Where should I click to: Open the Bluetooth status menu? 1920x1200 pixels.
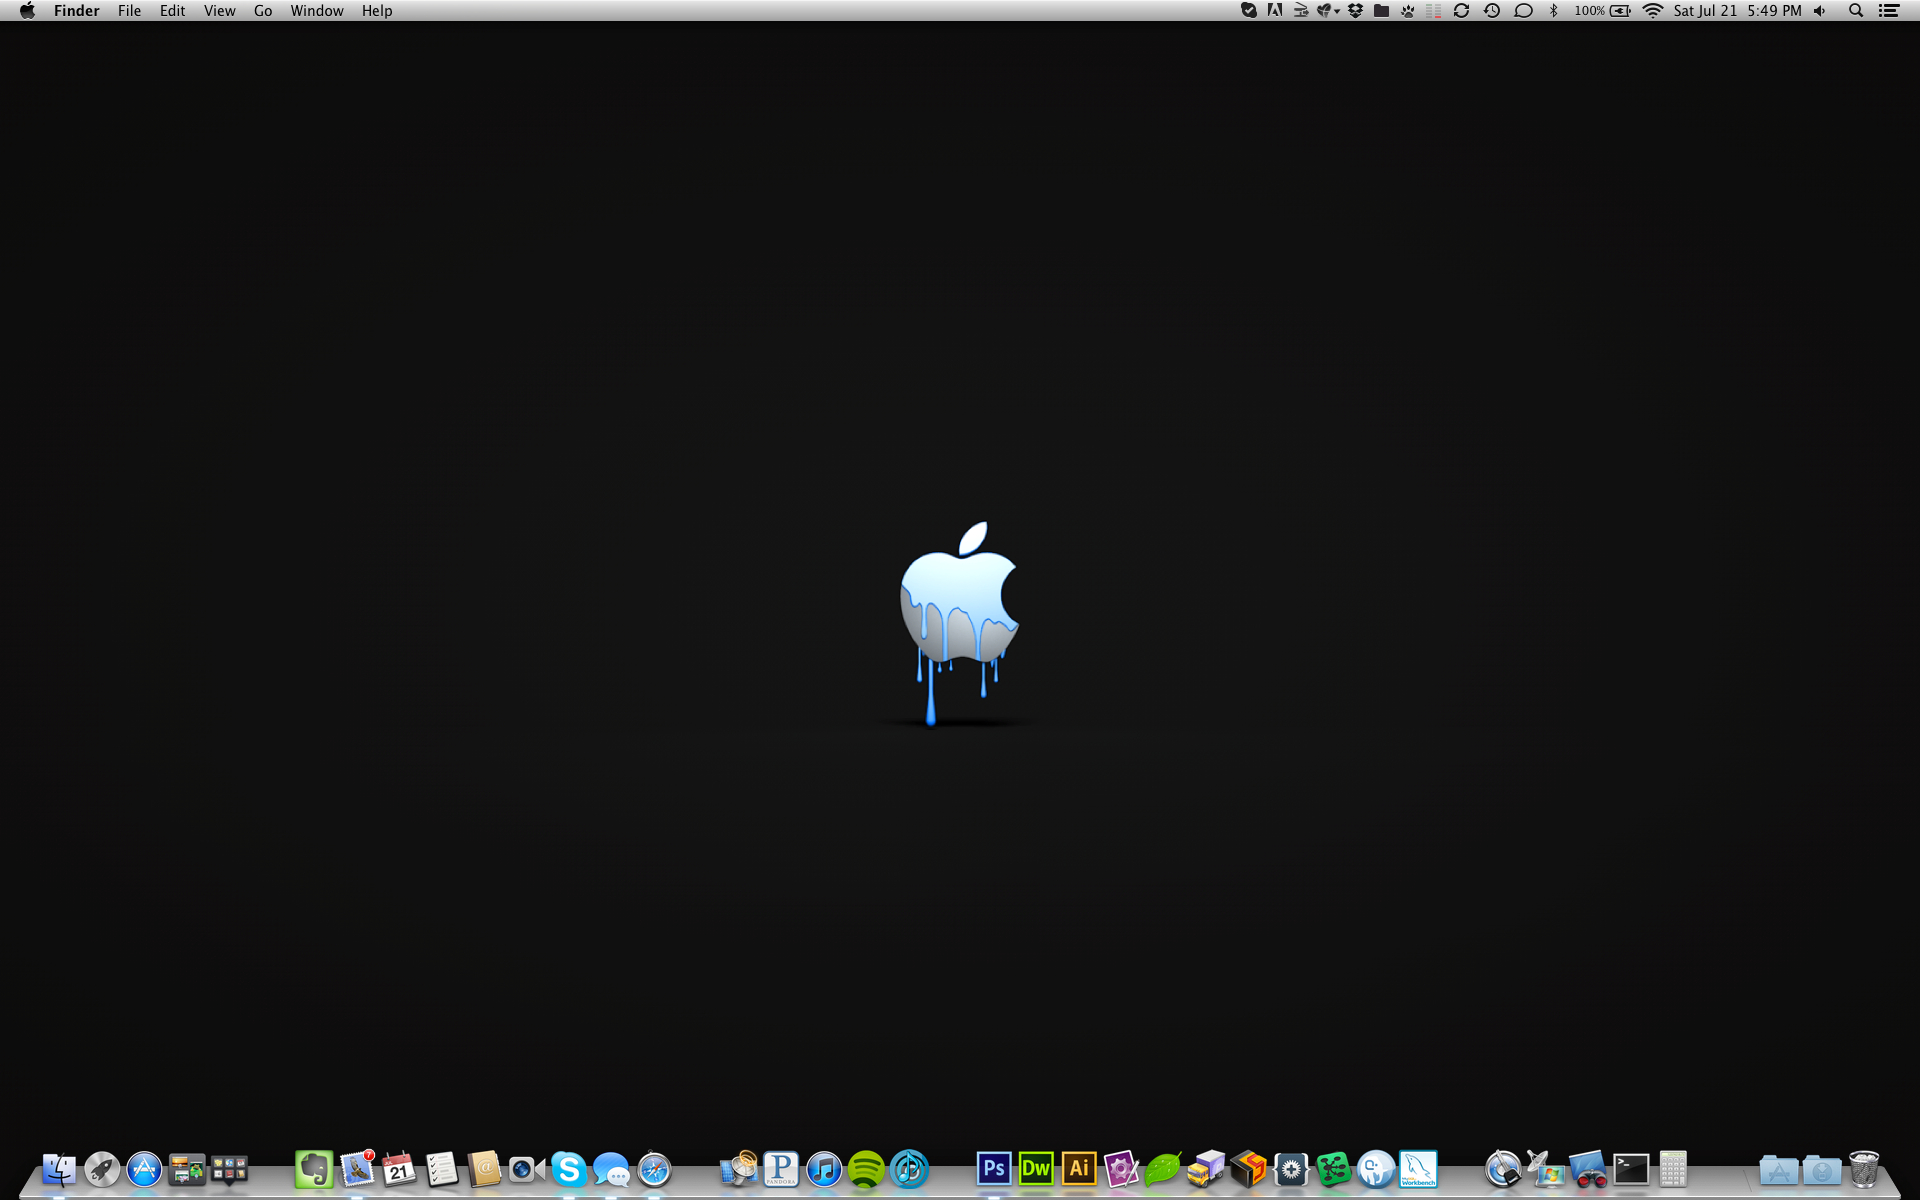pyautogui.click(x=1553, y=10)
